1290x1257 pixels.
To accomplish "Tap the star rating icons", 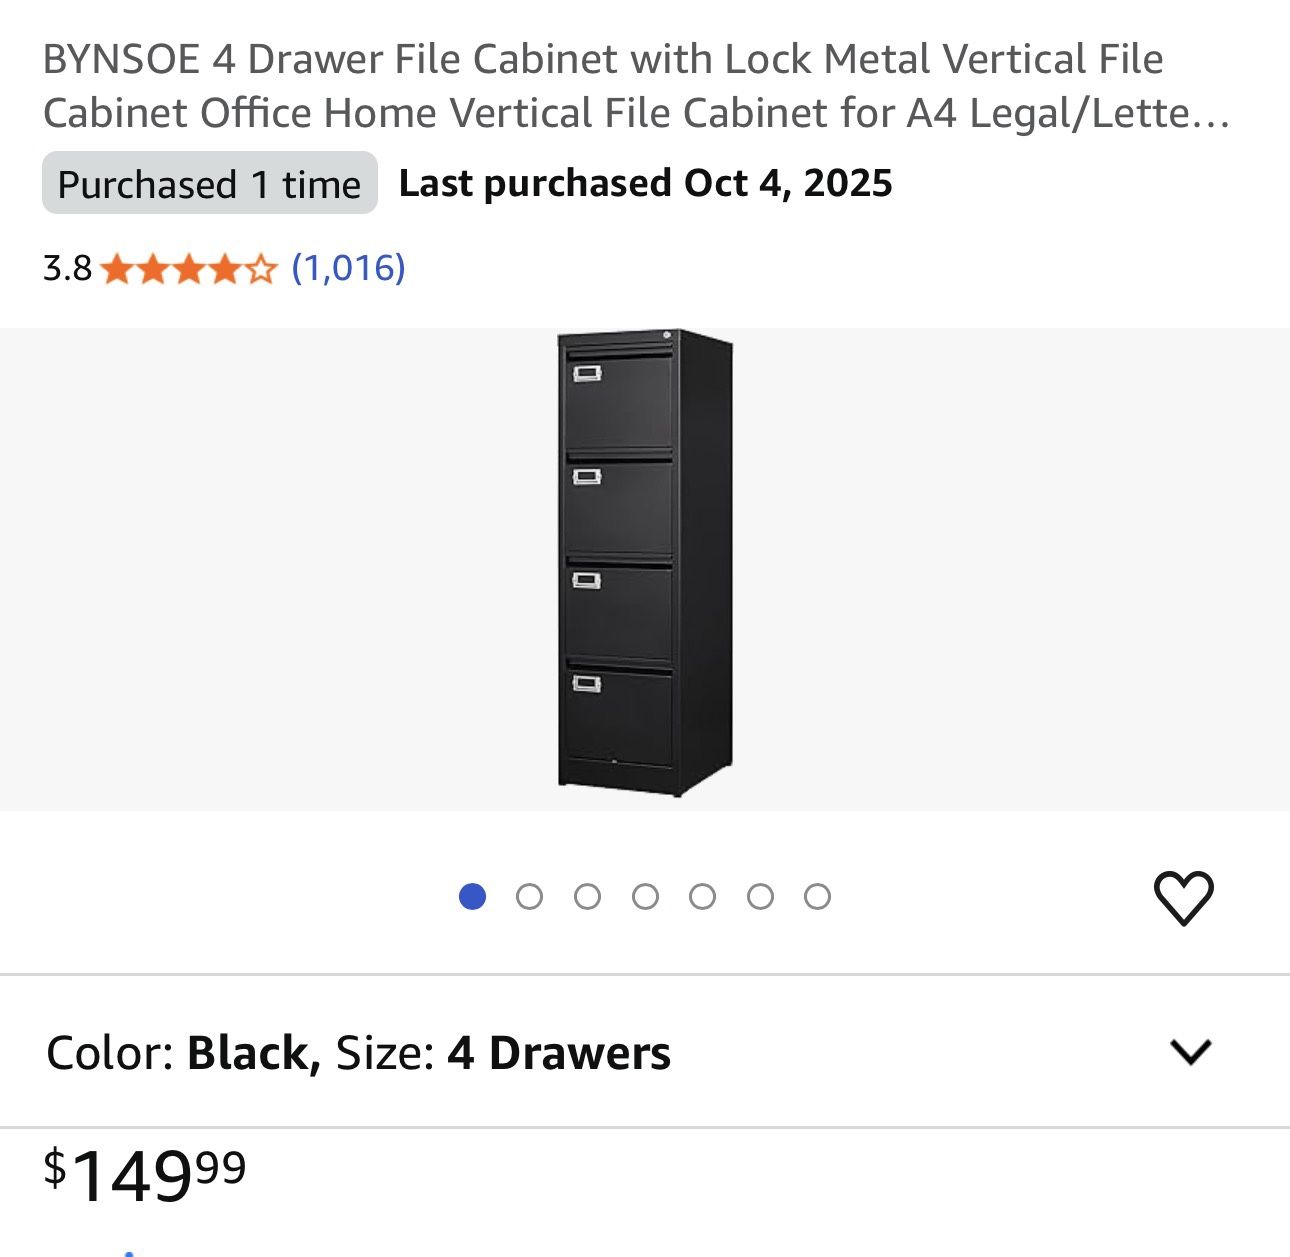I will click(x=188, y=269).
